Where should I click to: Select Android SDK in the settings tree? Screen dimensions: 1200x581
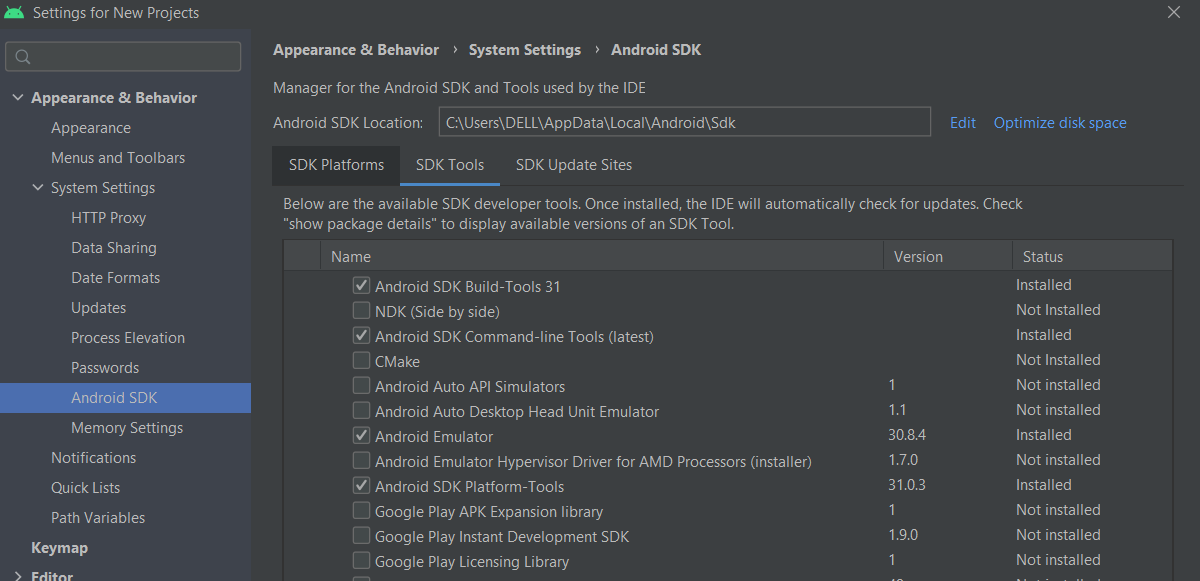coord(125,398)
